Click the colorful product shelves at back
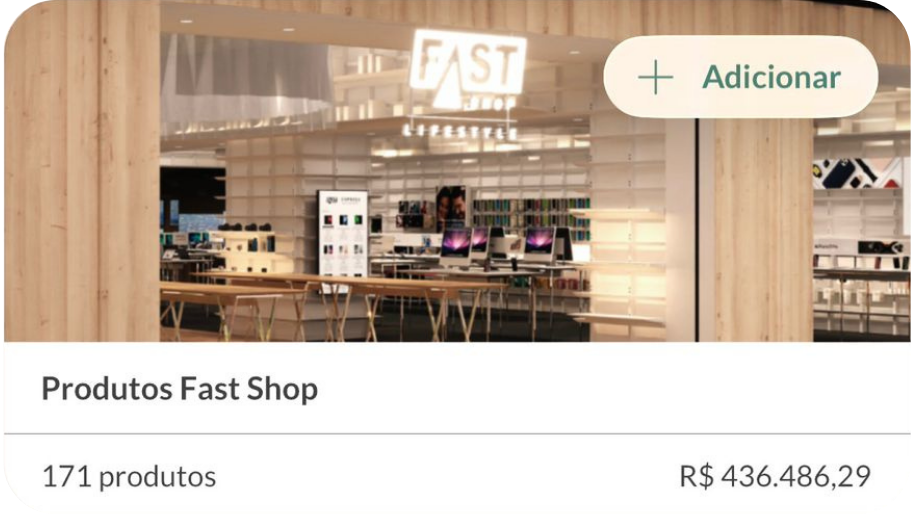Screen dimensions: 914x514 (531, 220)
